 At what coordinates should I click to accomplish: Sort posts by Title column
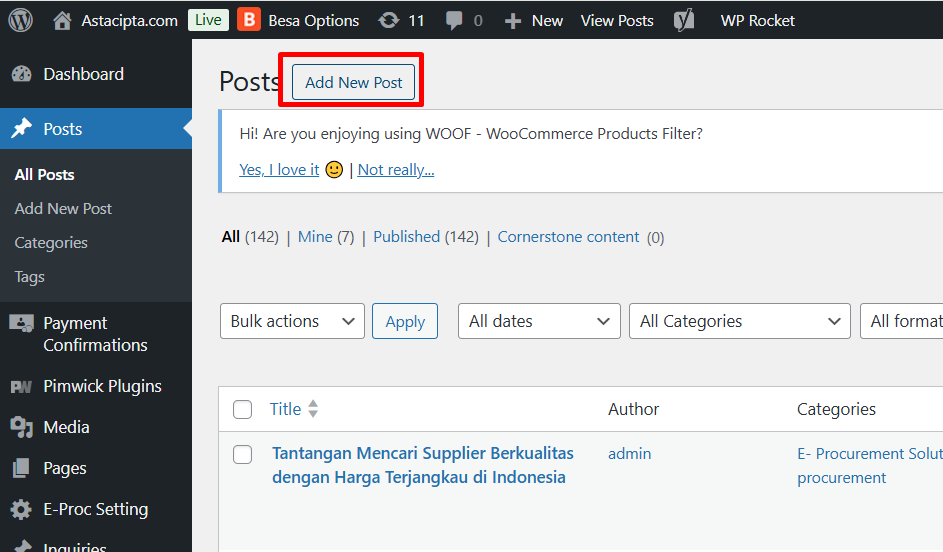(286, 409)
